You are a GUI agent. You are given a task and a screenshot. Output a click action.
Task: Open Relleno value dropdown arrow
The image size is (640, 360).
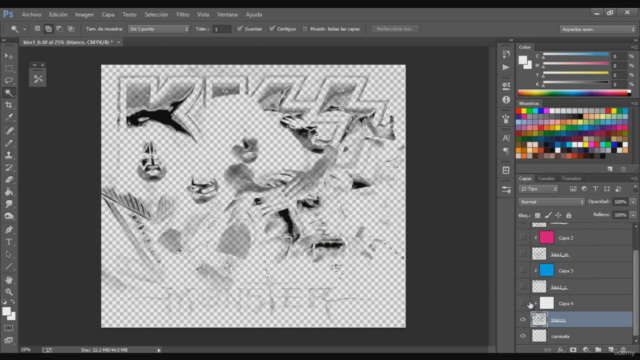pyautogui.click(x=633, y=215)
